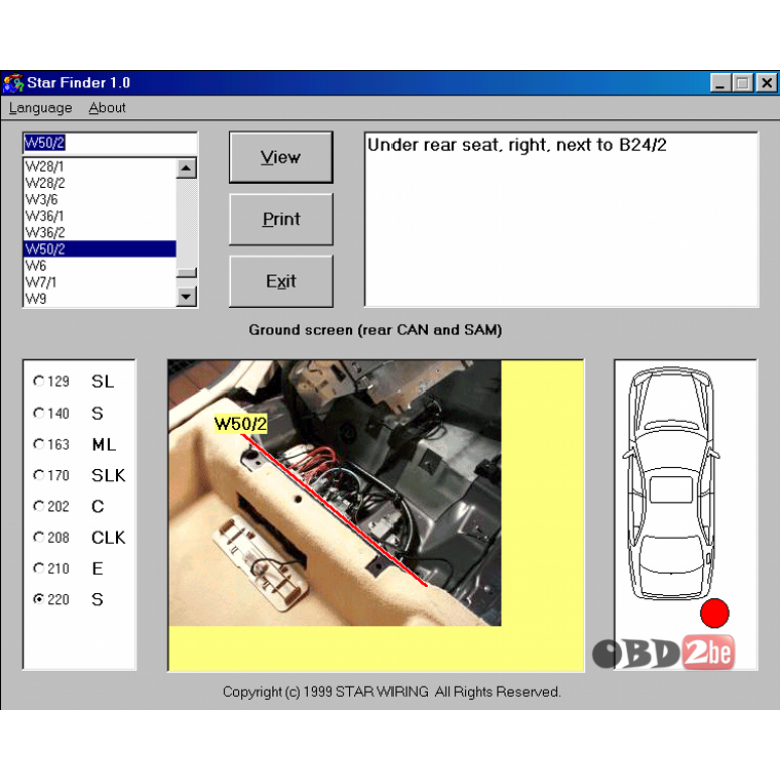Viewport: 780px width, 780px height.
Task: Click the car top-view outline diagram
Action: tap(671, 484)
